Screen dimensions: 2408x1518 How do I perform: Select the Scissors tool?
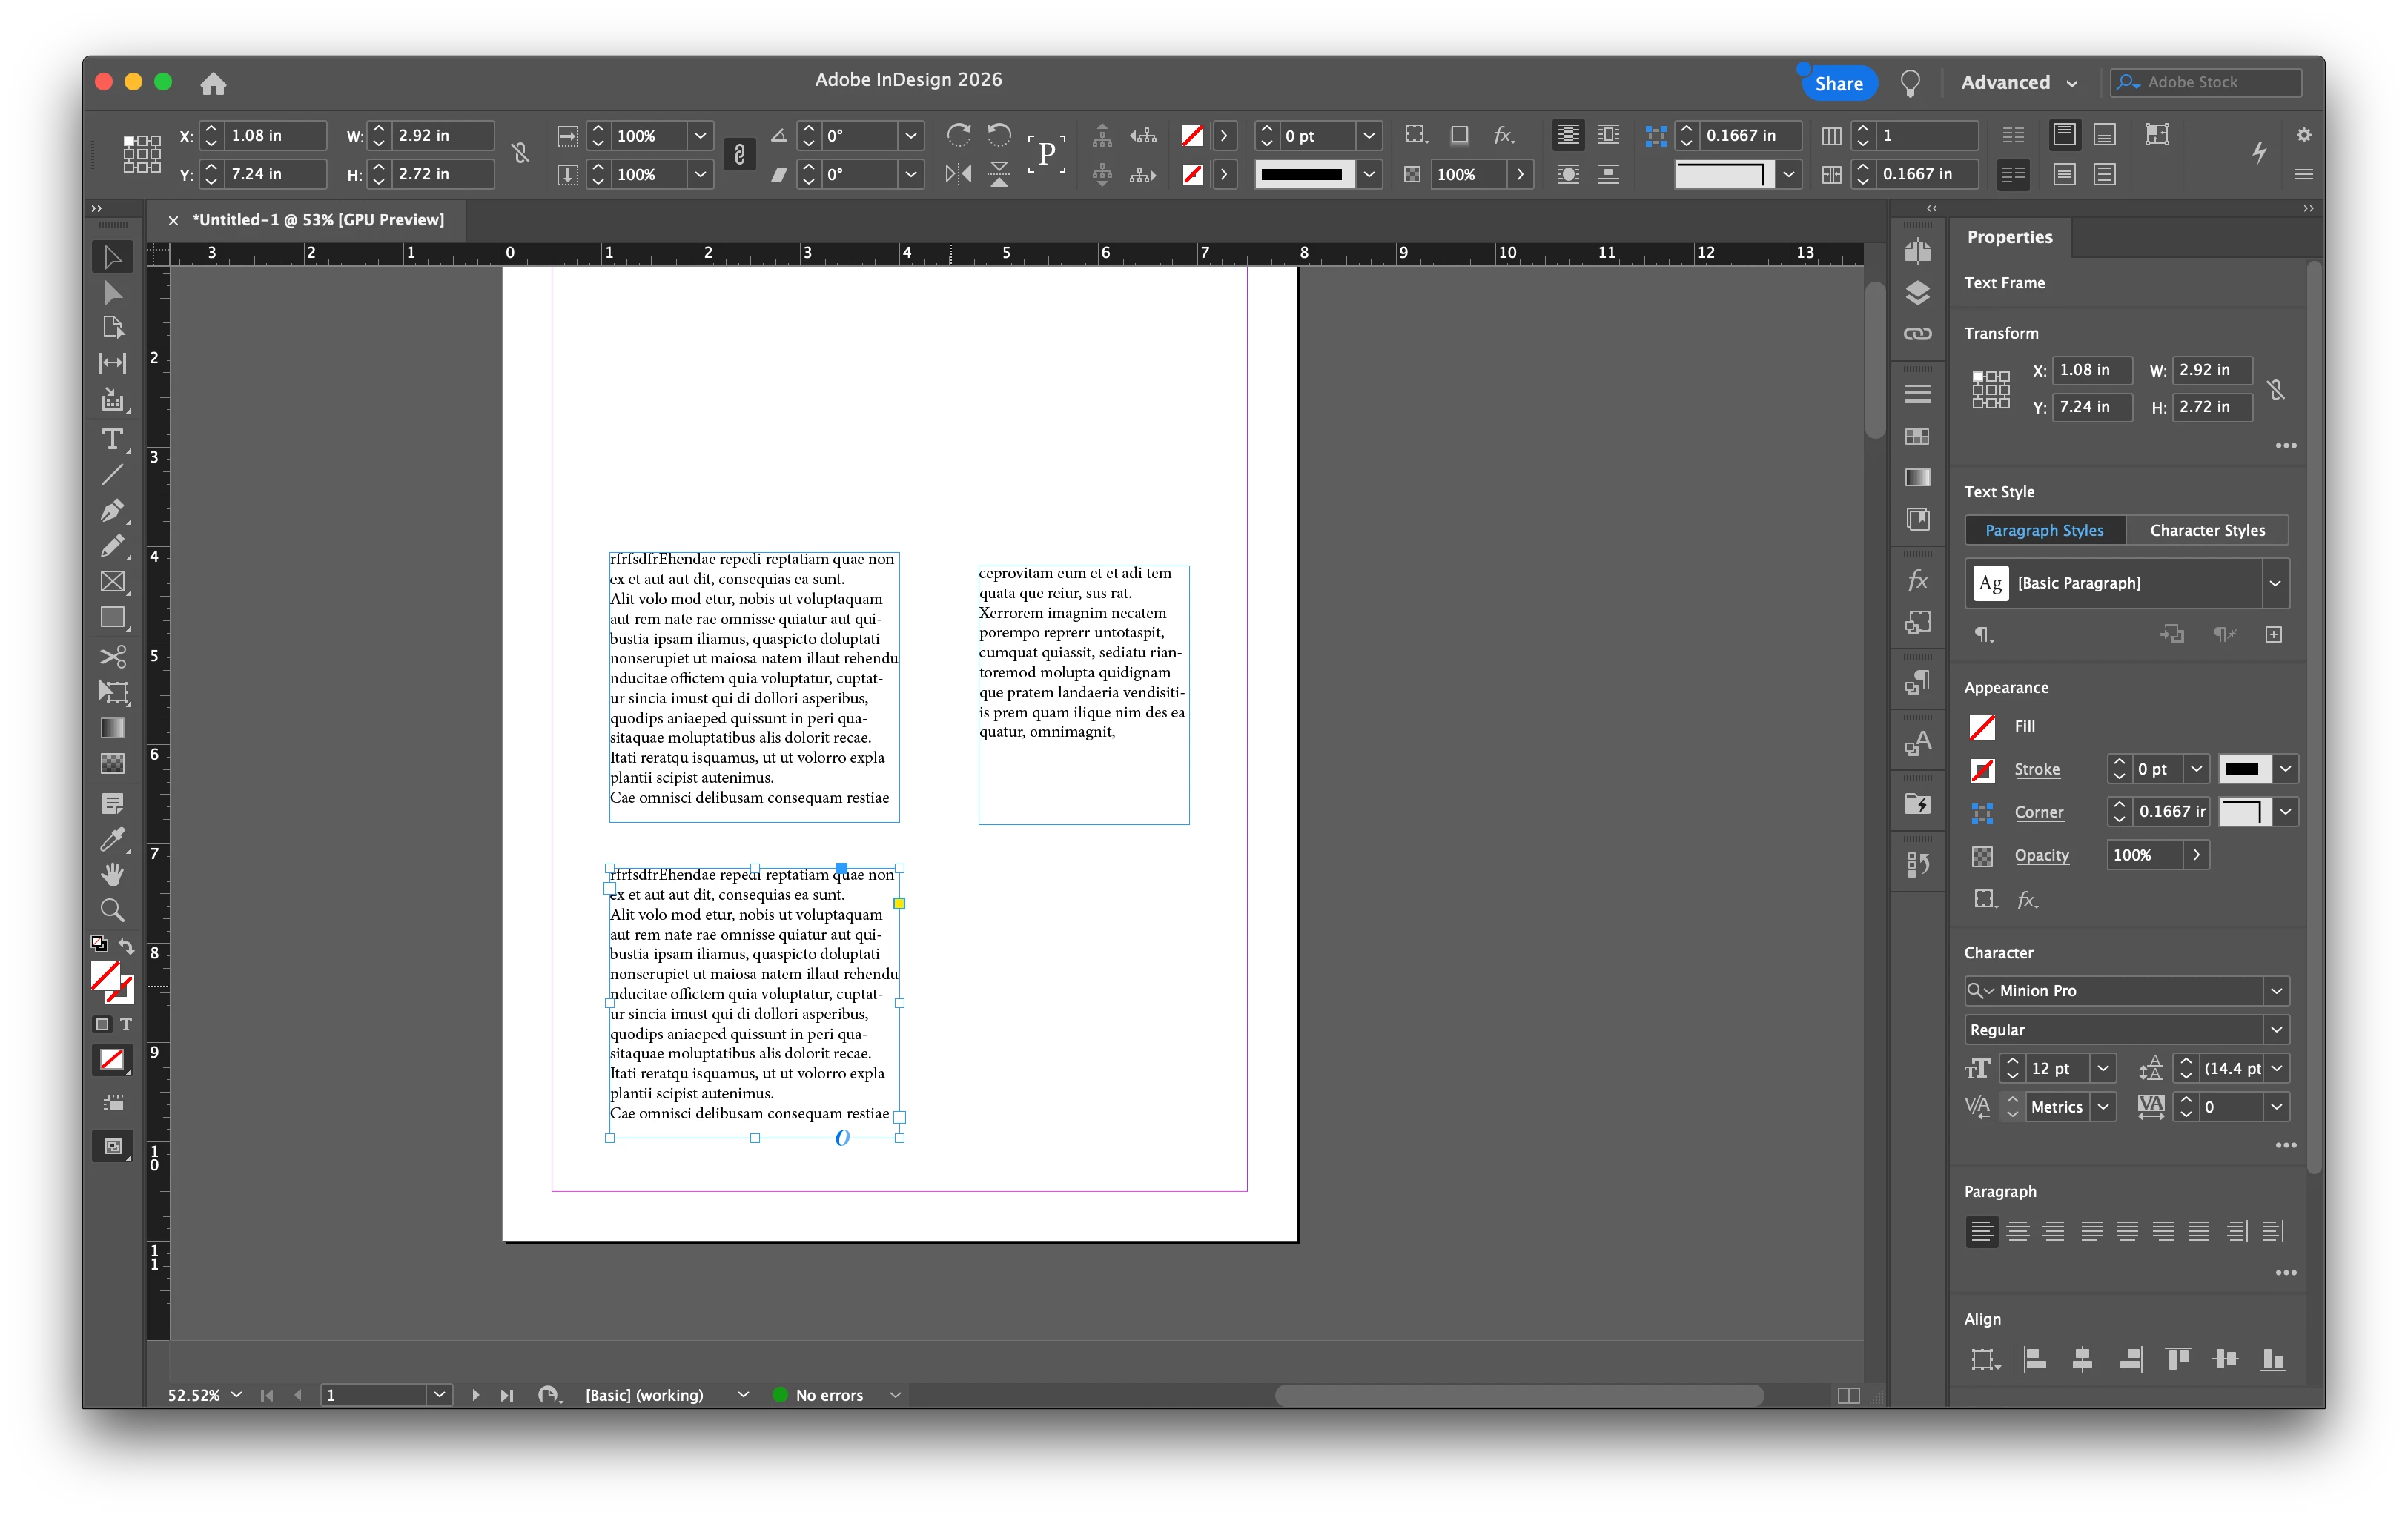point(112,656)
